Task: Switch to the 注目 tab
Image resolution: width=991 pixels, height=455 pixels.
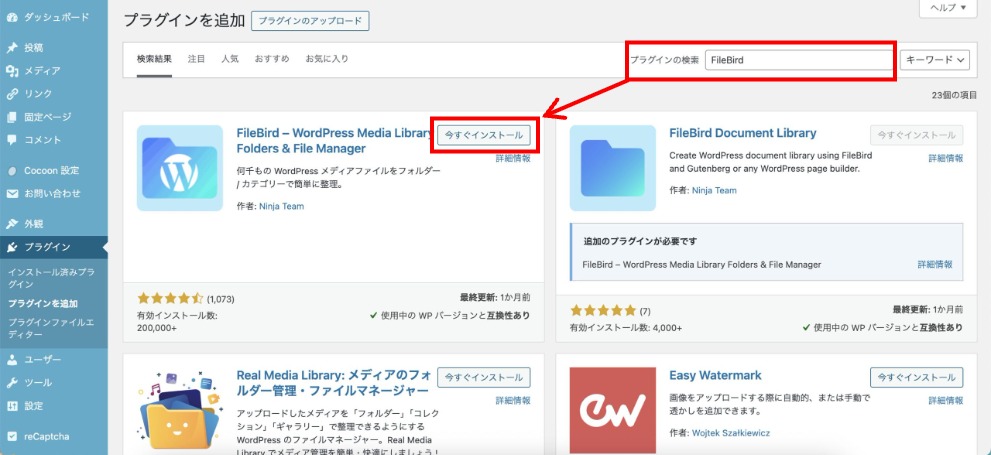Action: pos(197,59)
